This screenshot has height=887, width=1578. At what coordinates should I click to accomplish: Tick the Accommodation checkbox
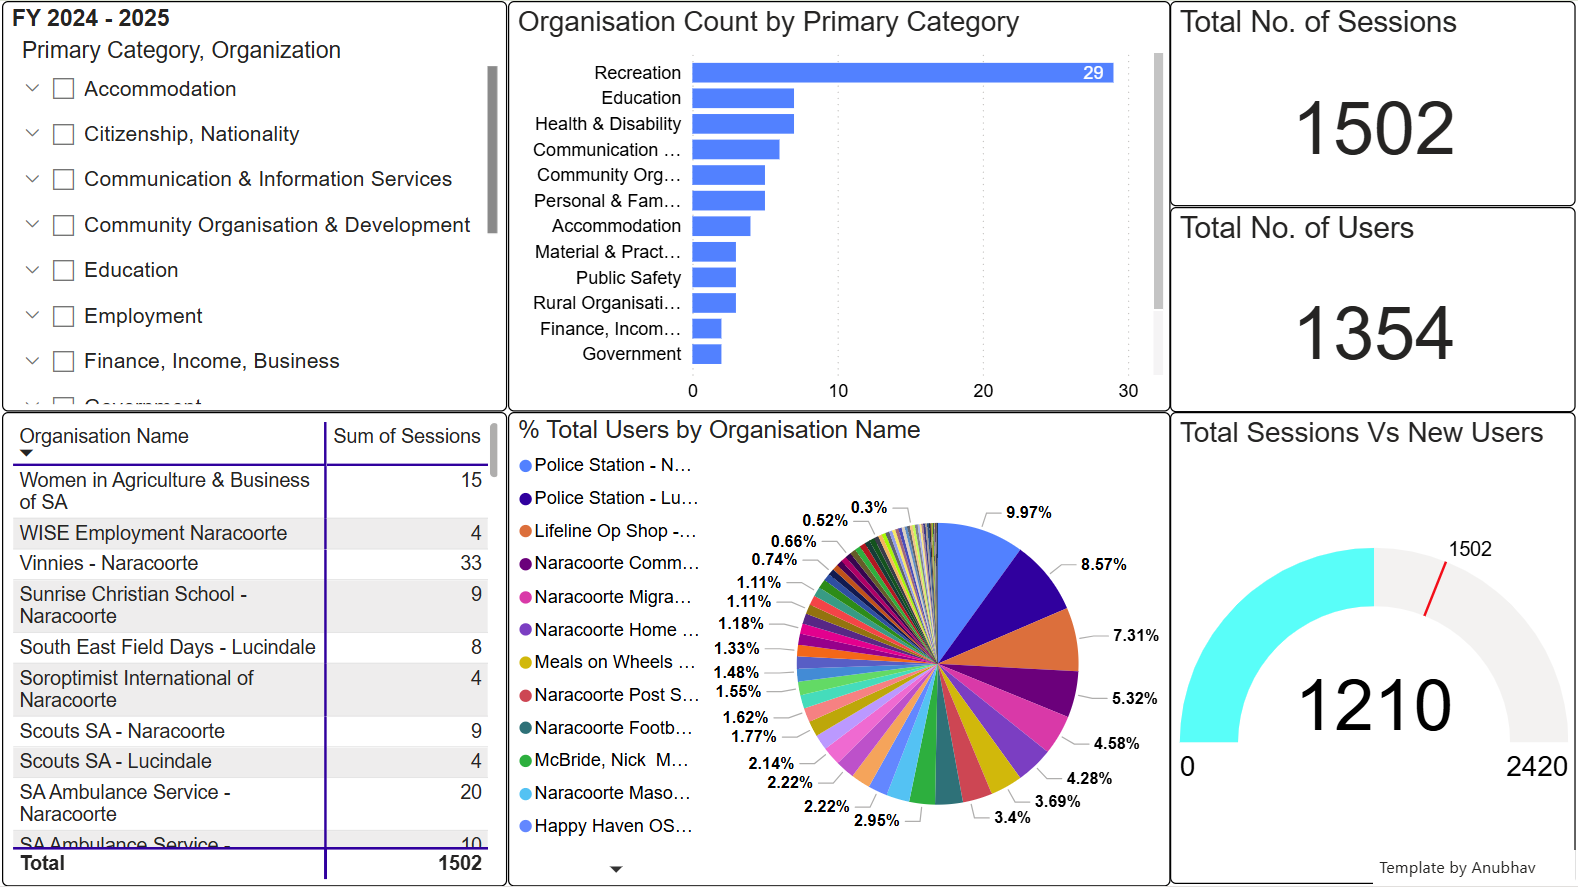click(x=63, y=89)
